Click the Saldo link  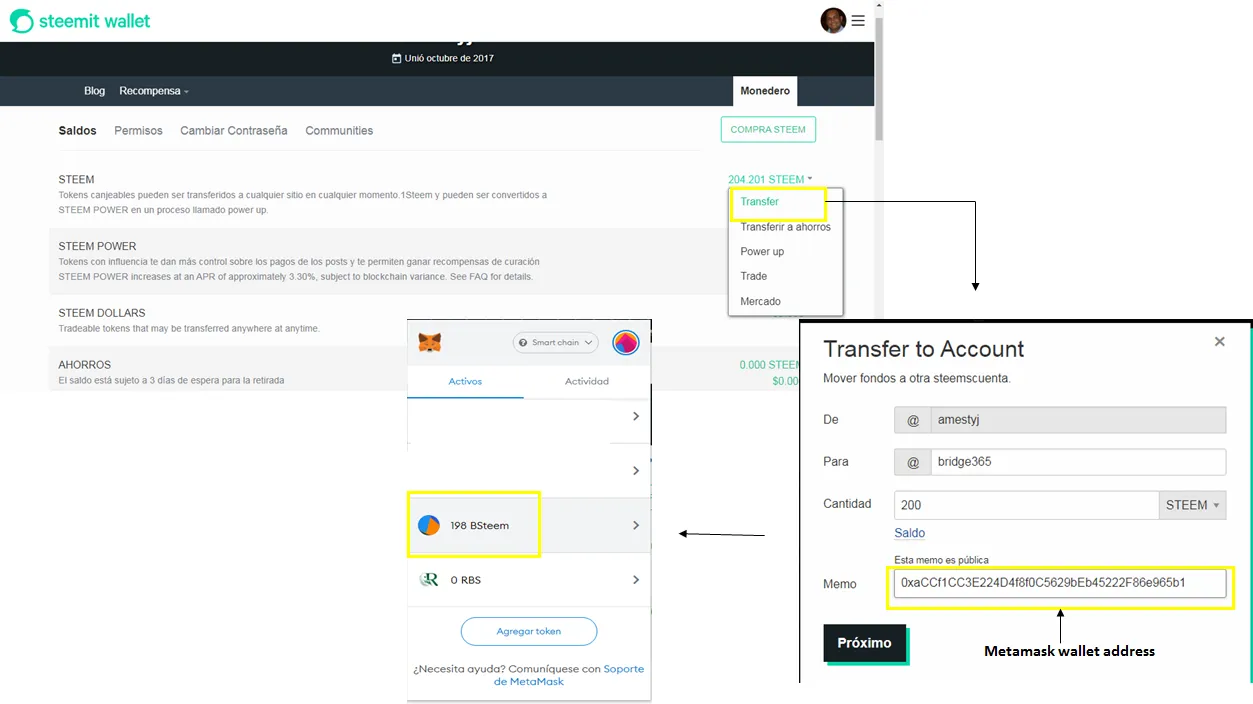(909, 533)
